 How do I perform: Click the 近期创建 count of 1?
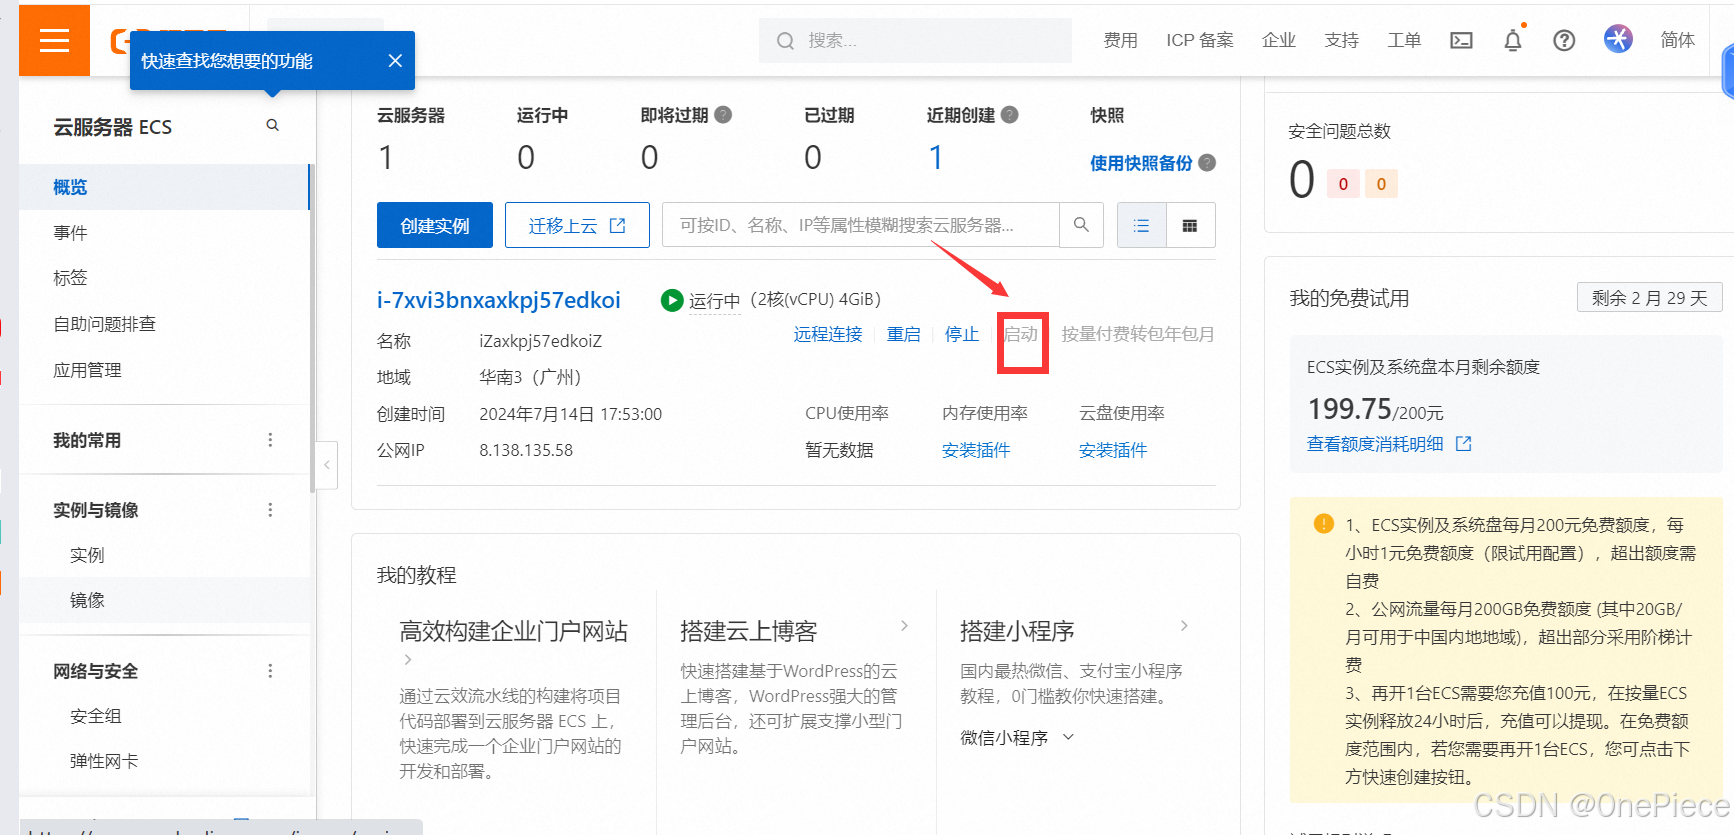coord(936,157)
